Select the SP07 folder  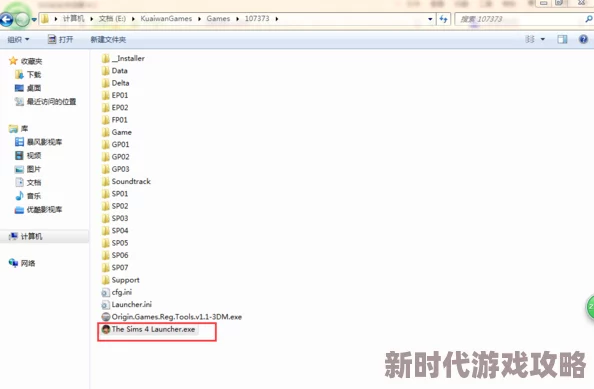(x=115, y=267)
